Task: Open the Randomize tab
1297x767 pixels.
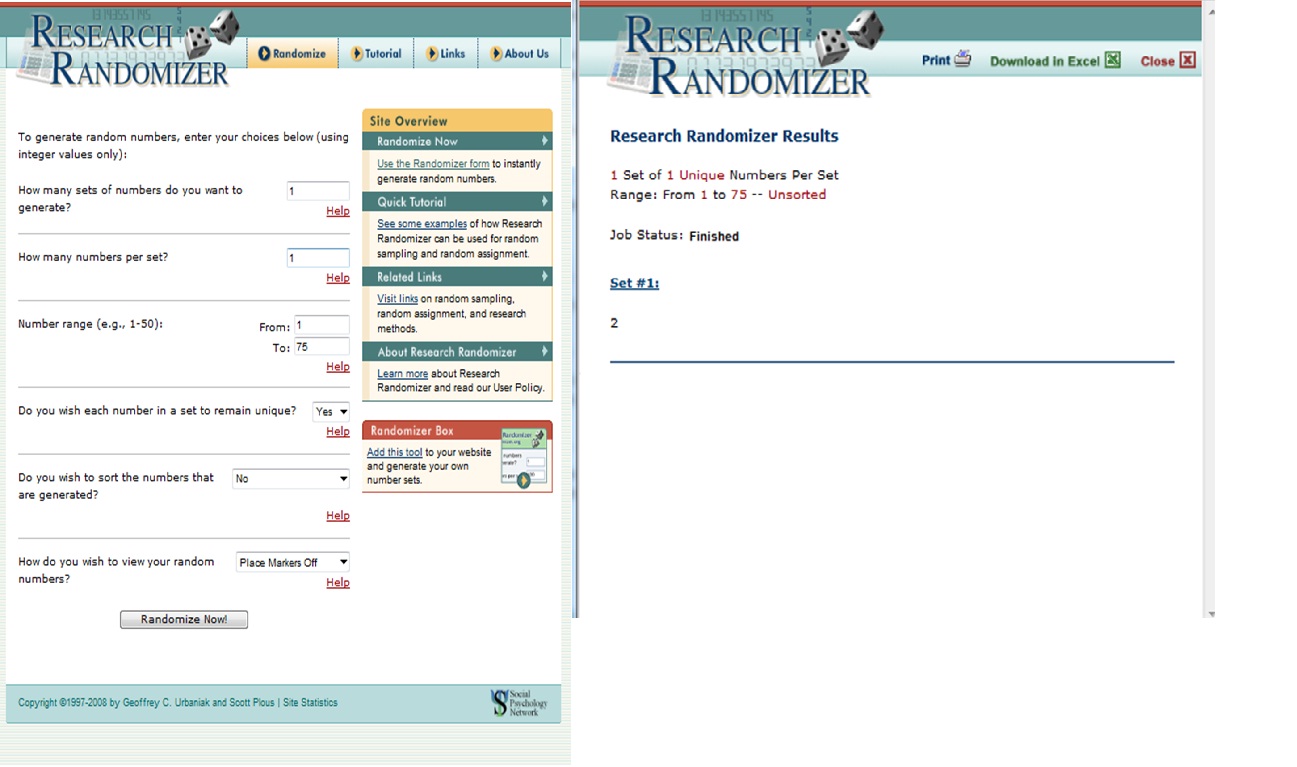Action: pos(292,54)
